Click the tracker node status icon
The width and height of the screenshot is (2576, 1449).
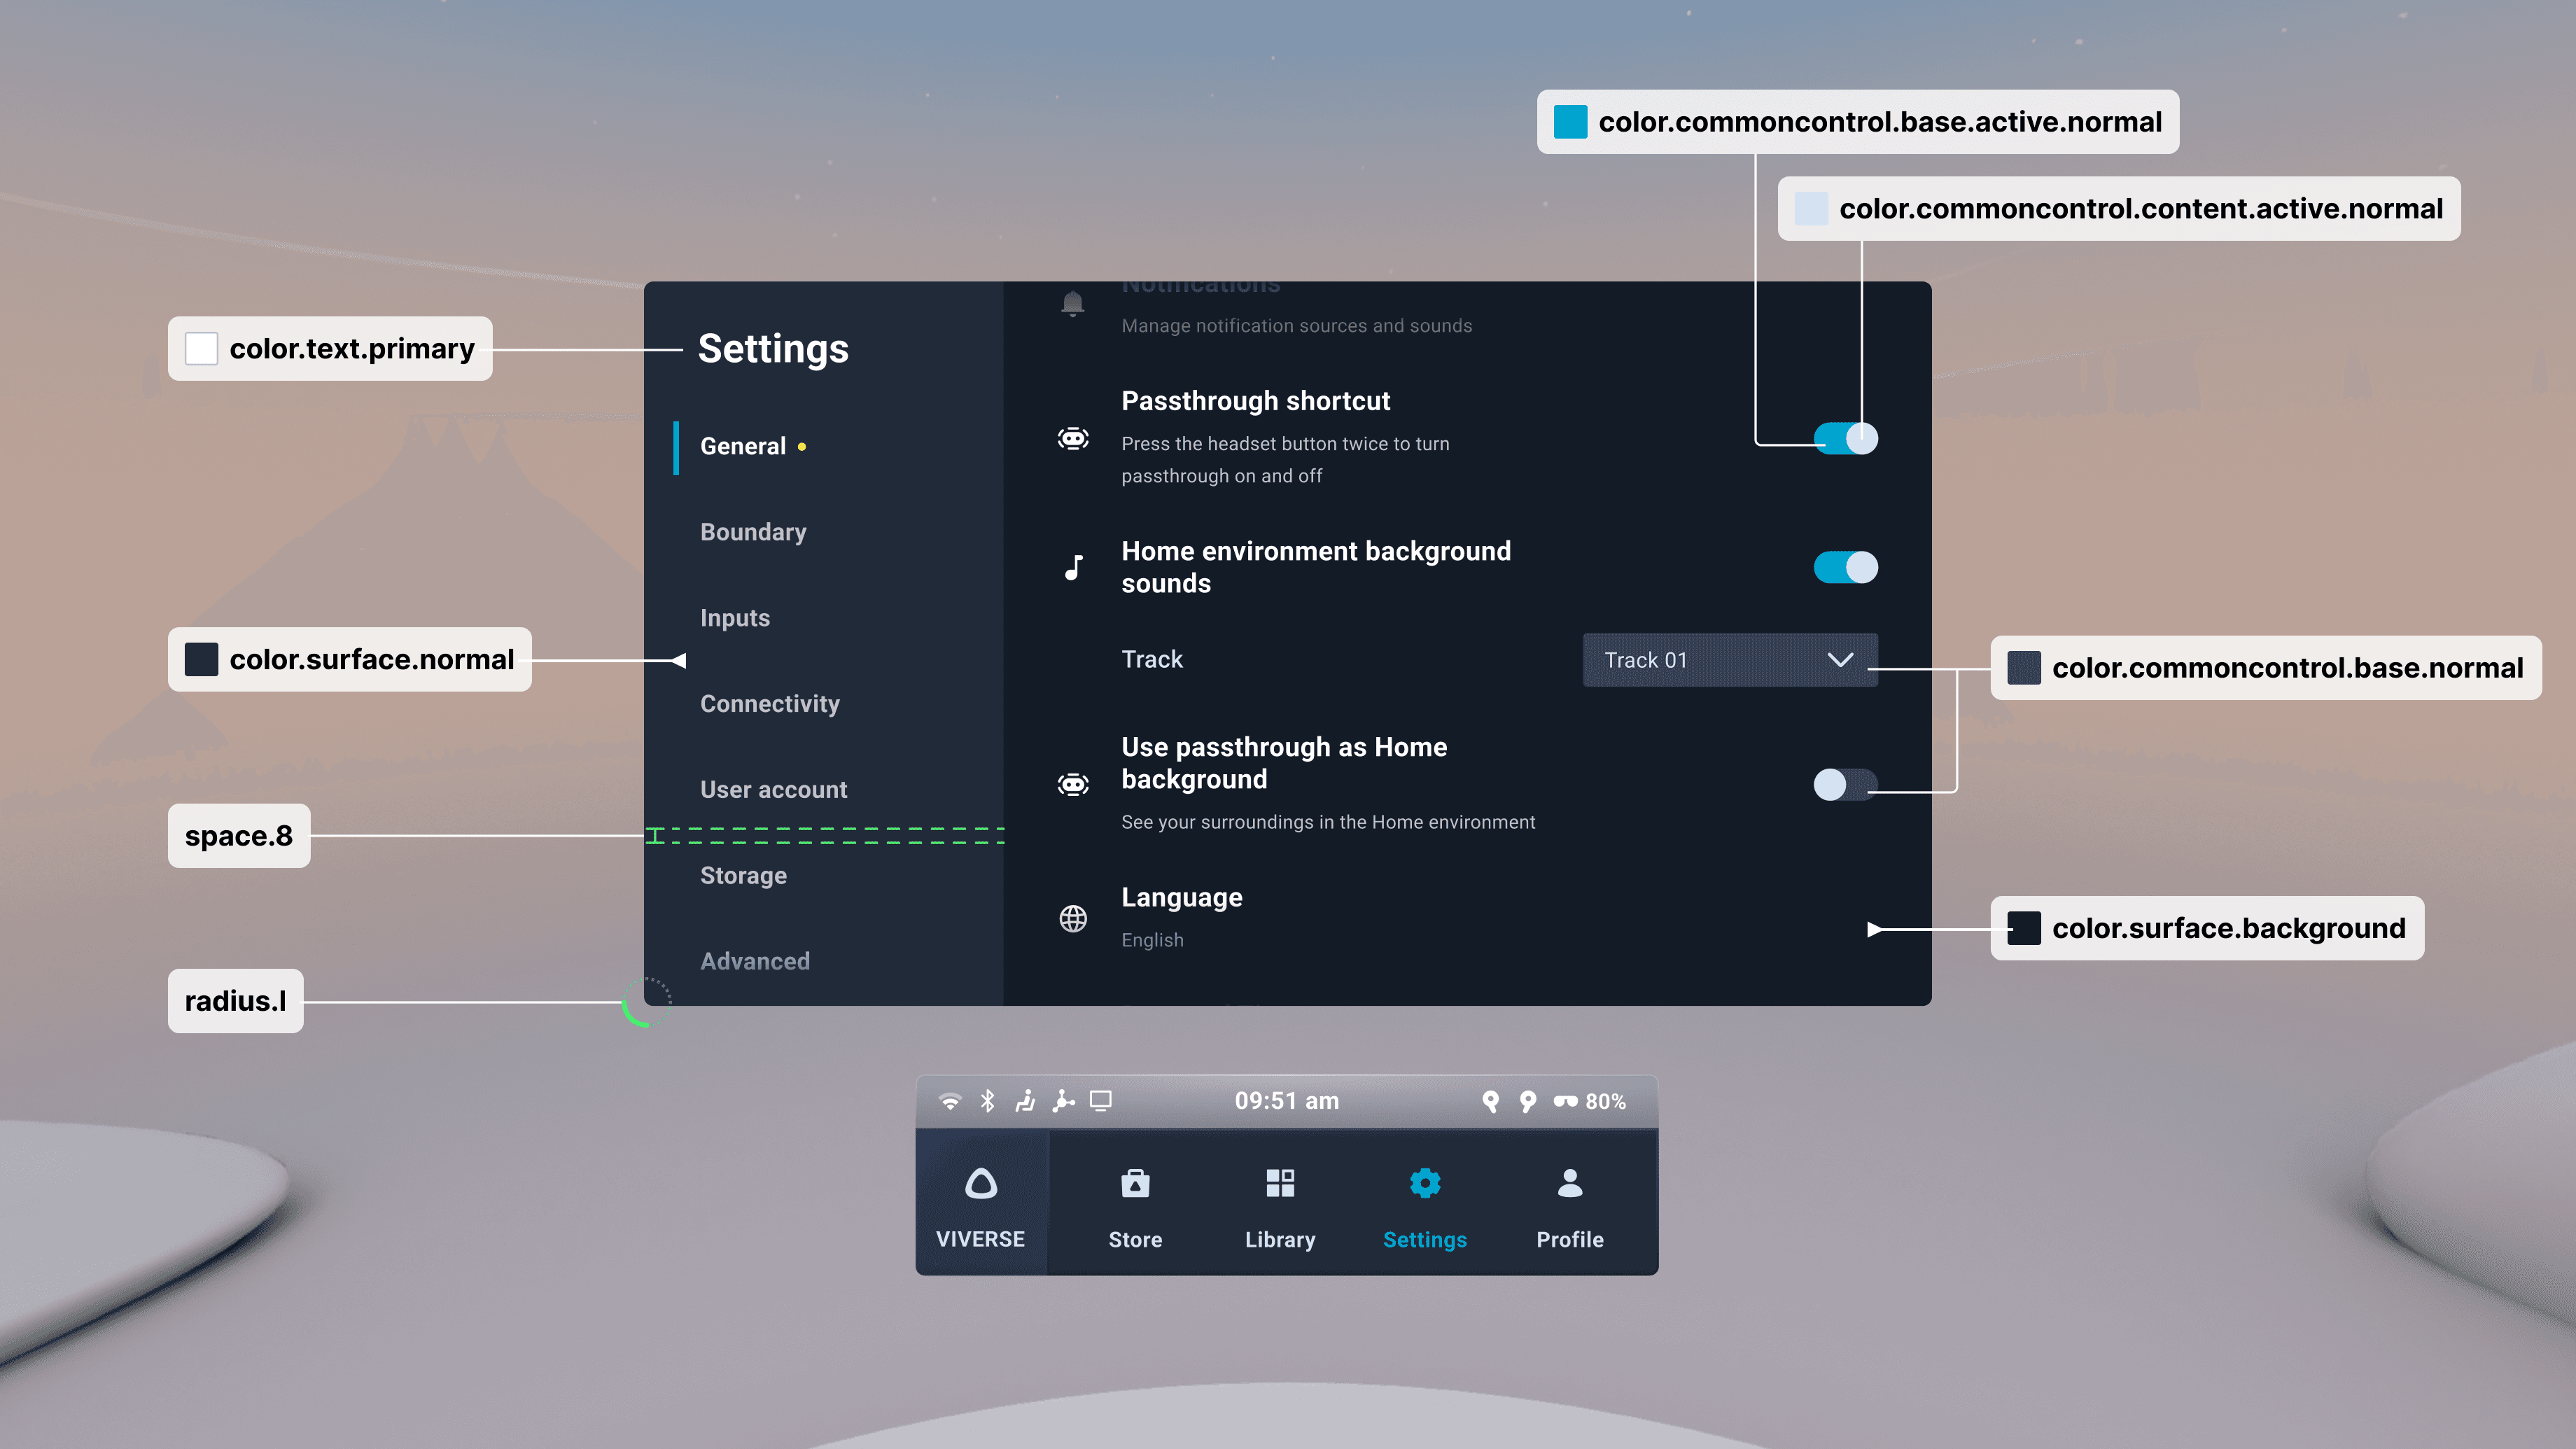tap(1063, 1101)
